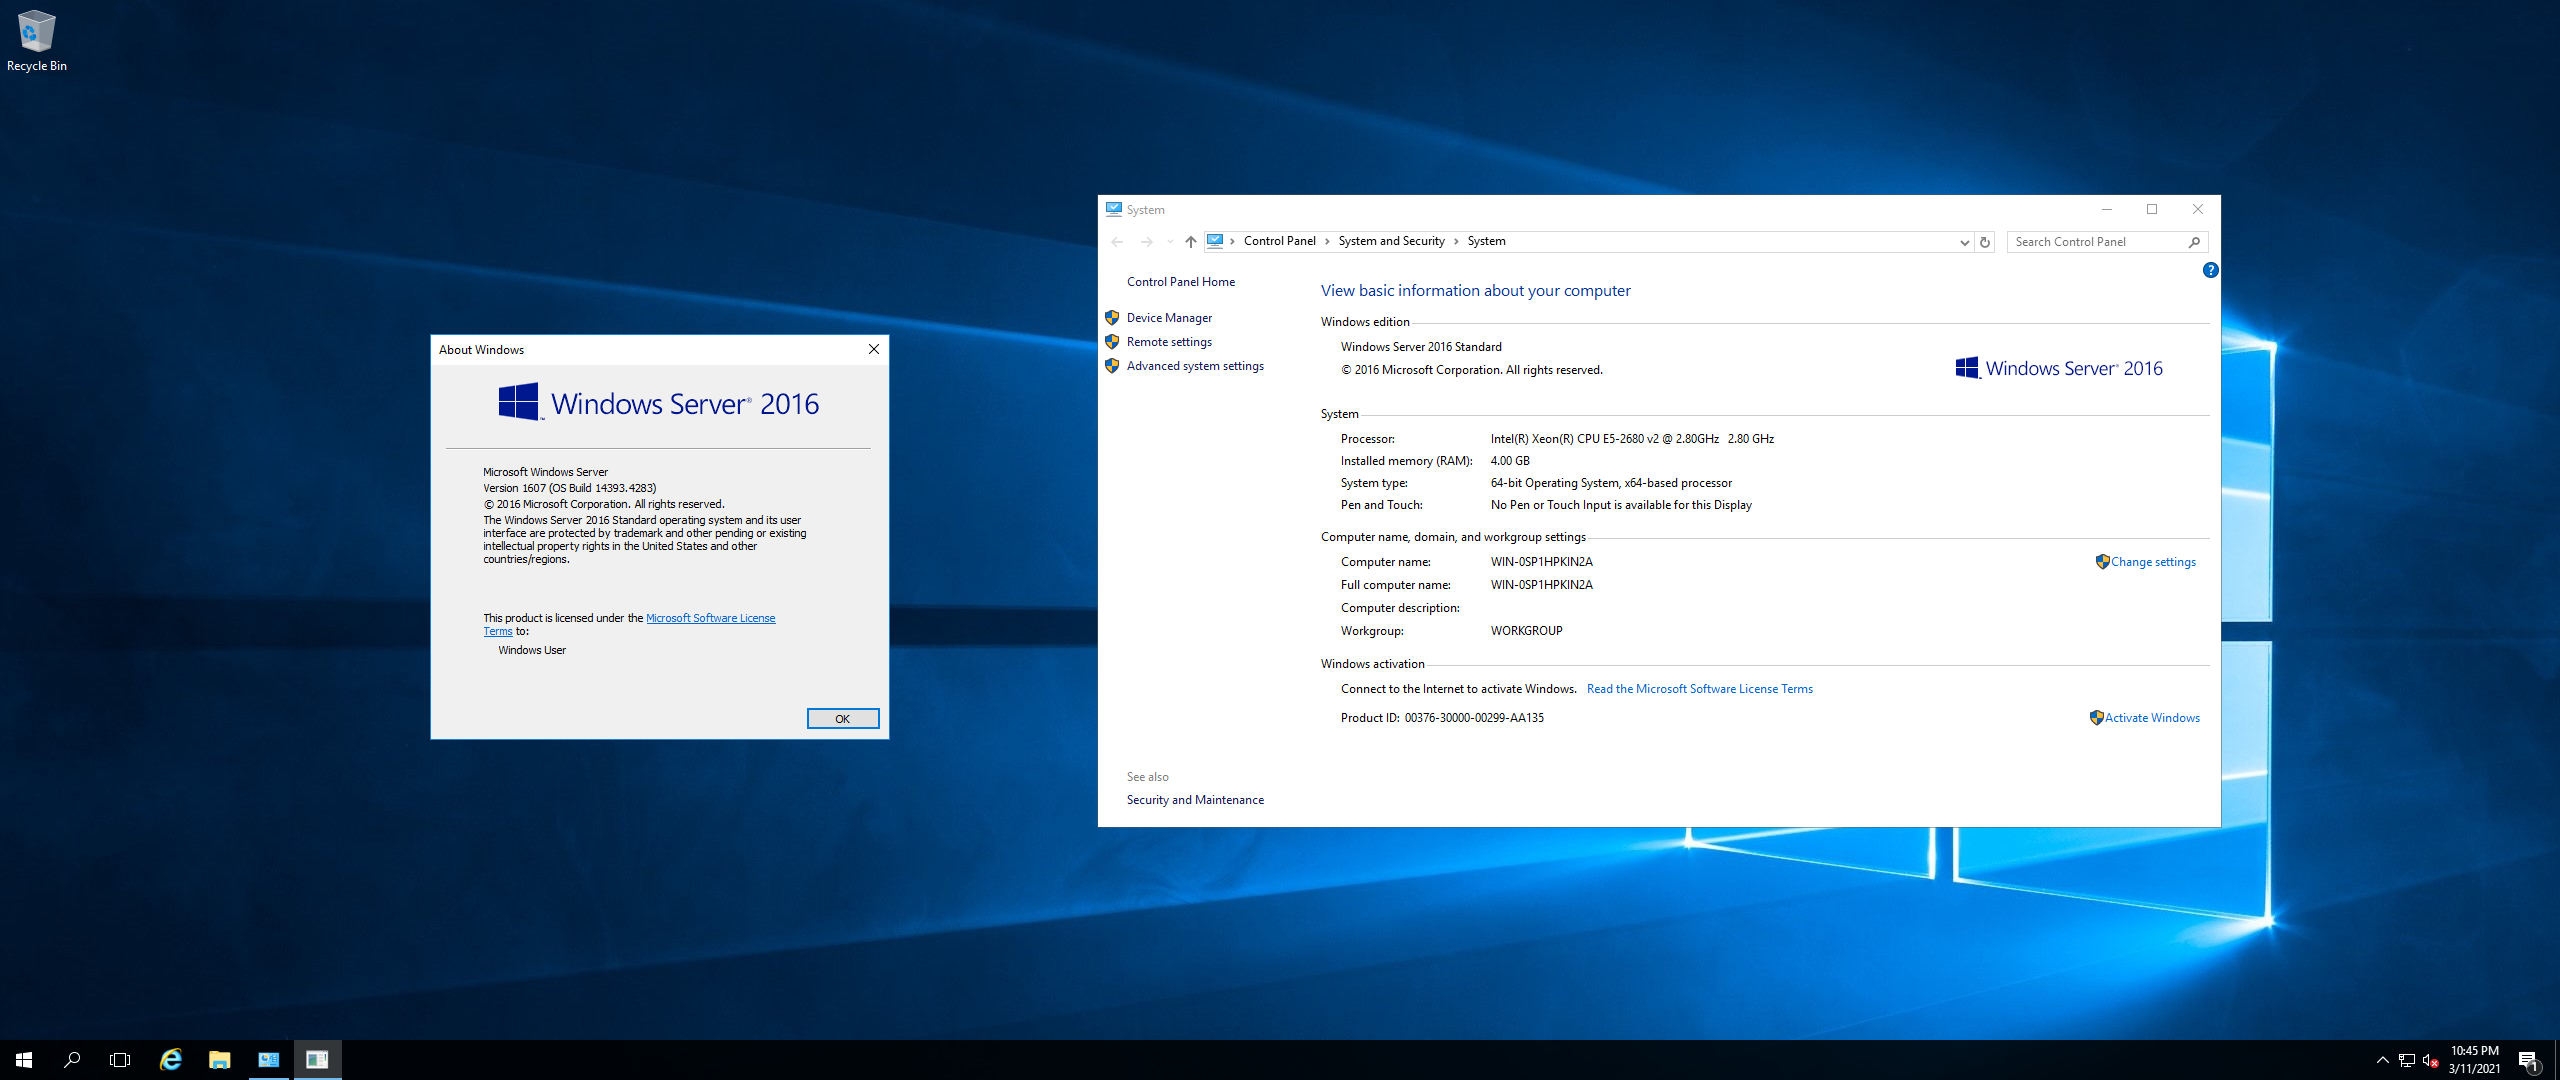Open Remote settings link
The width and height of the screenshot is (2560, 1080).
1169,342
